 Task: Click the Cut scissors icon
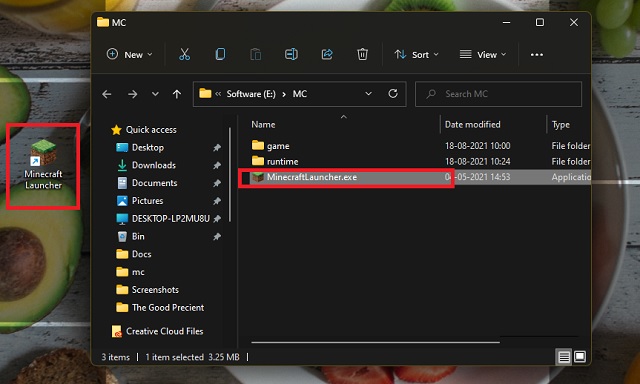[x=184, y=54]
